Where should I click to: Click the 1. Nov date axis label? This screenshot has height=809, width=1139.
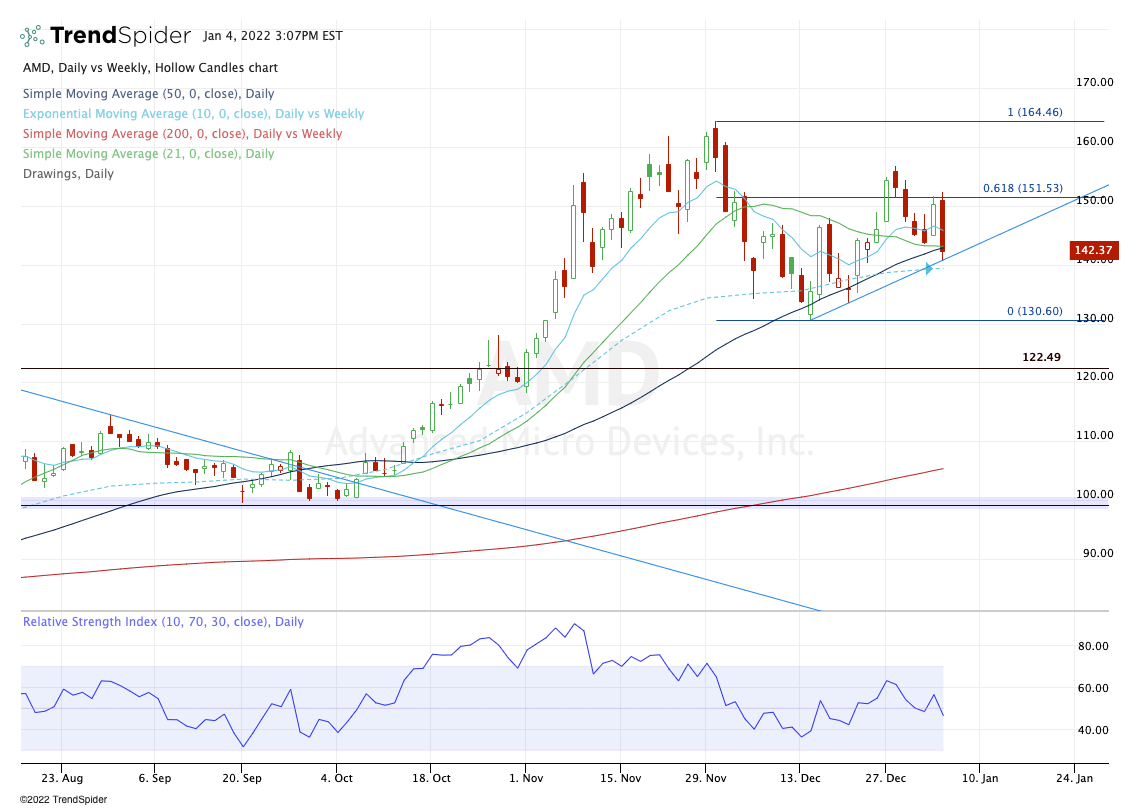coord(526,778)
